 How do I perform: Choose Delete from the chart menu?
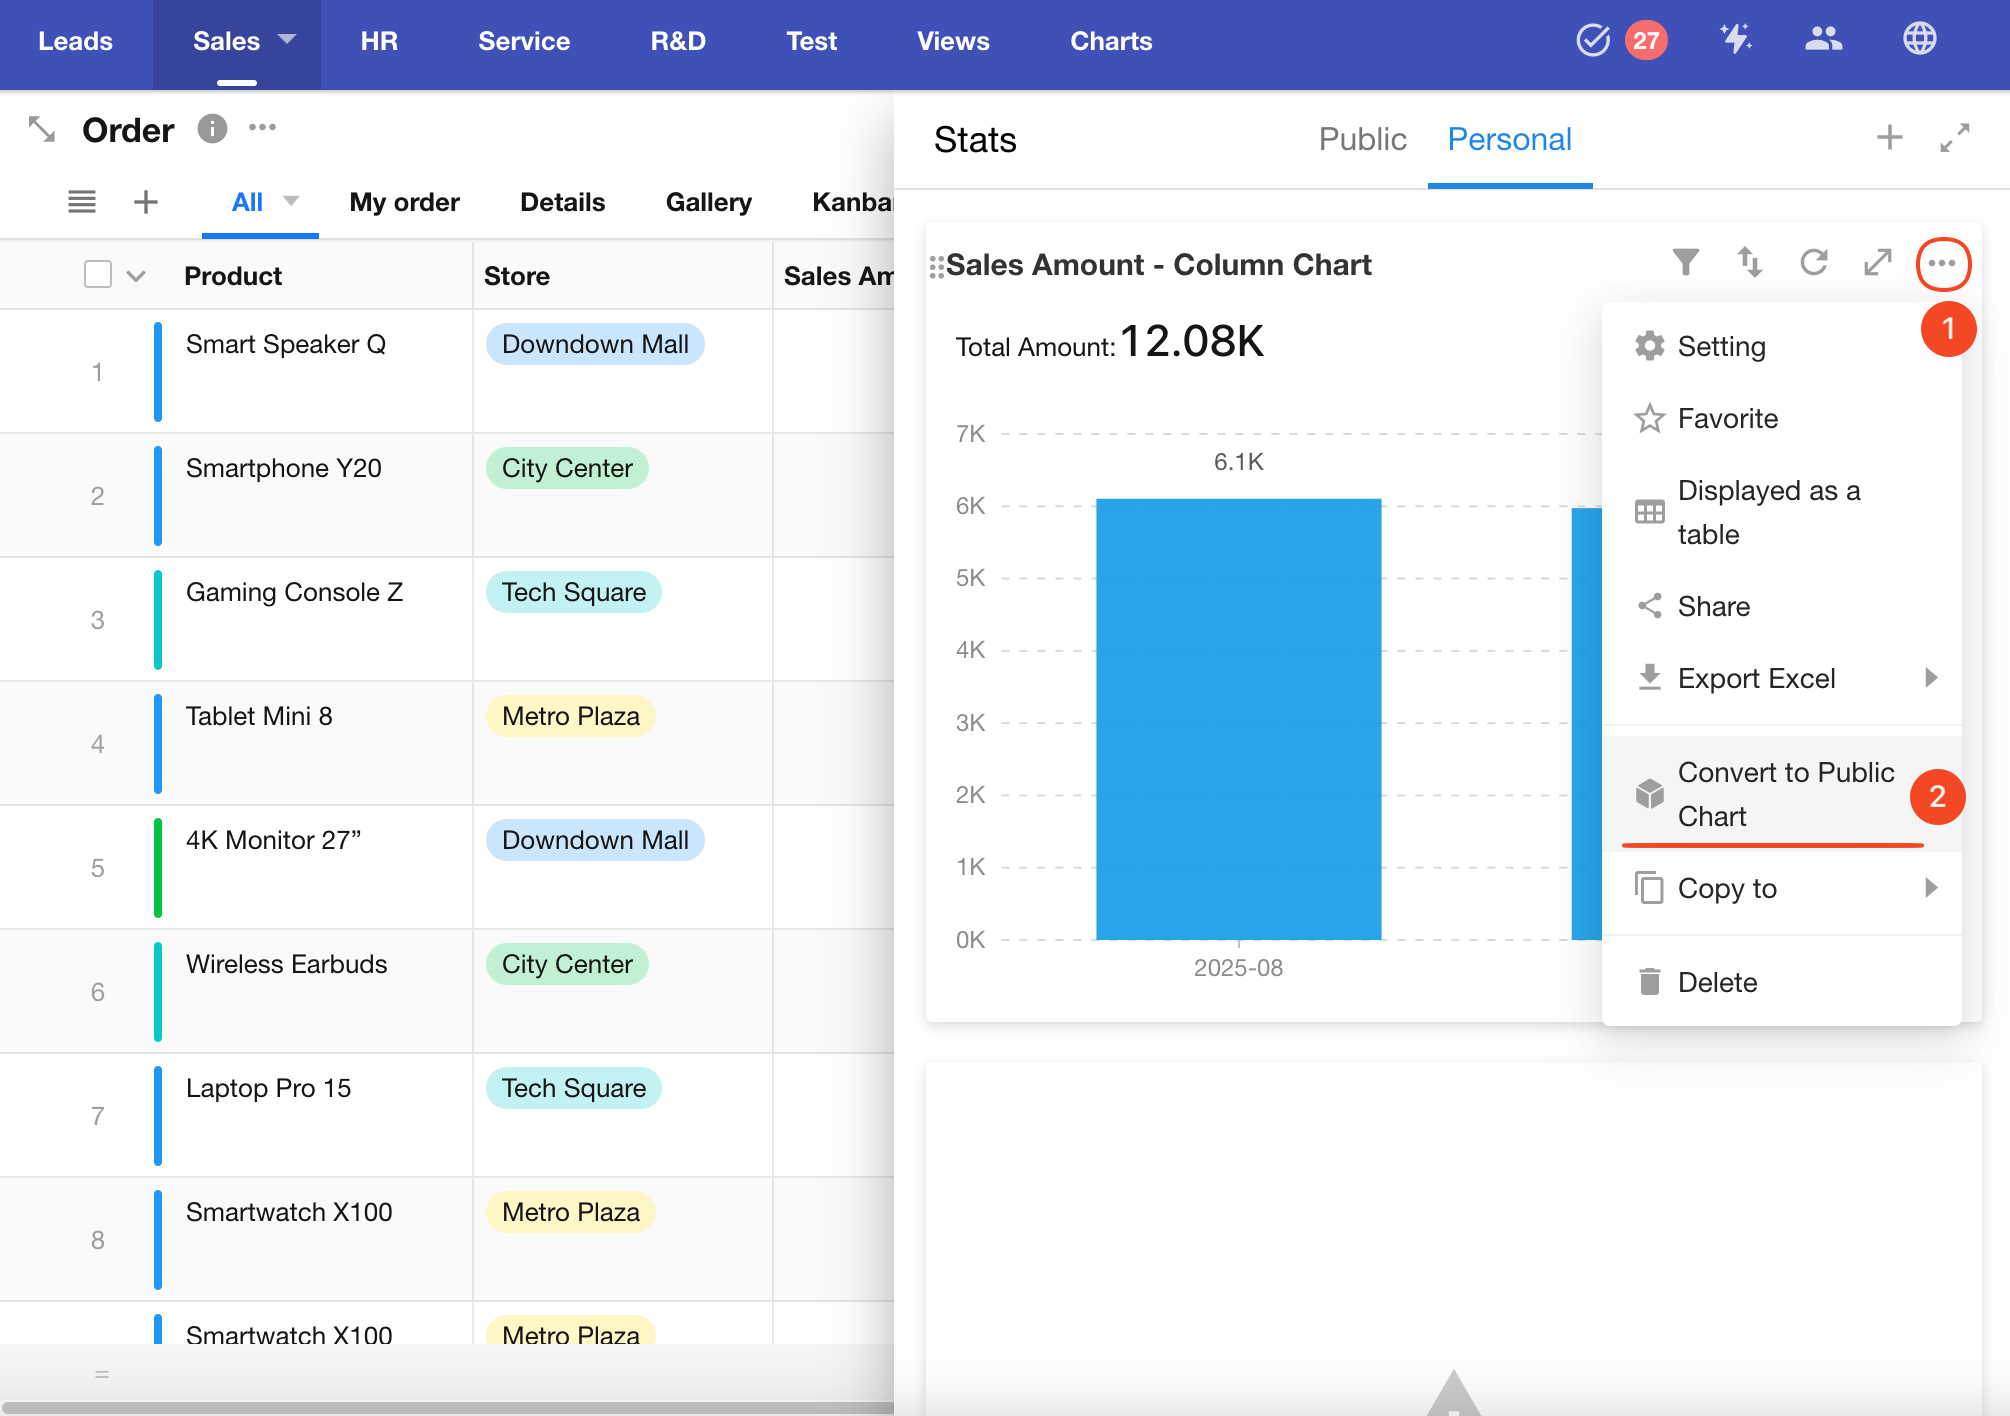coord(1717,982)
